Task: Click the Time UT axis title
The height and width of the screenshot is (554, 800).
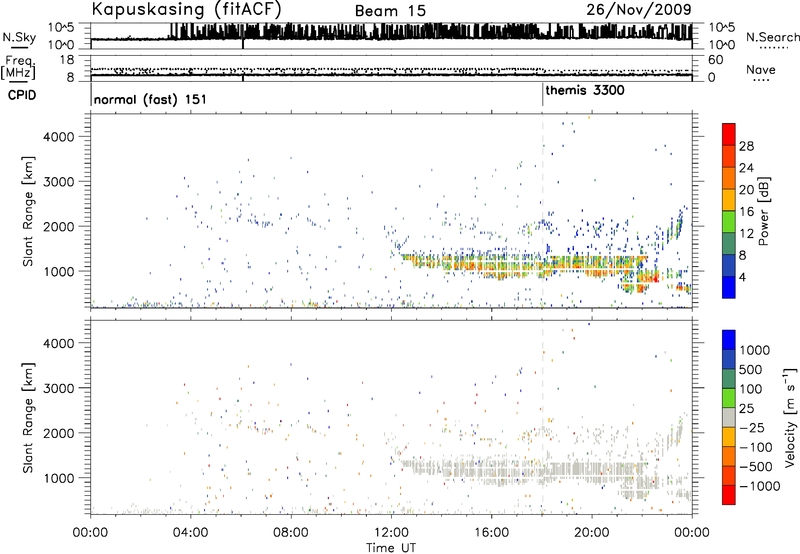Action: [x=391, y=547]
